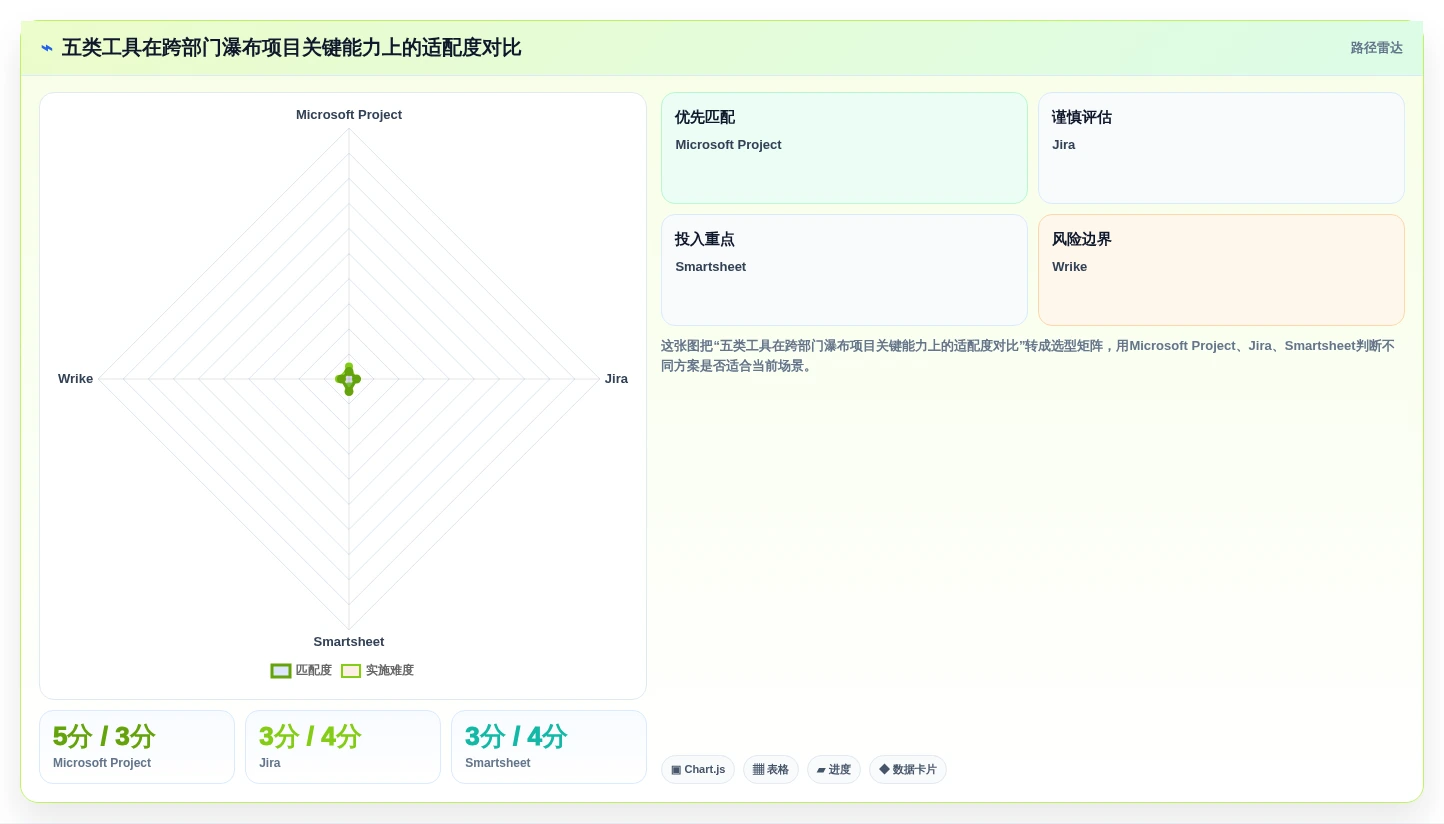Click the Microsoft Project radar axis label

point(349,115)
